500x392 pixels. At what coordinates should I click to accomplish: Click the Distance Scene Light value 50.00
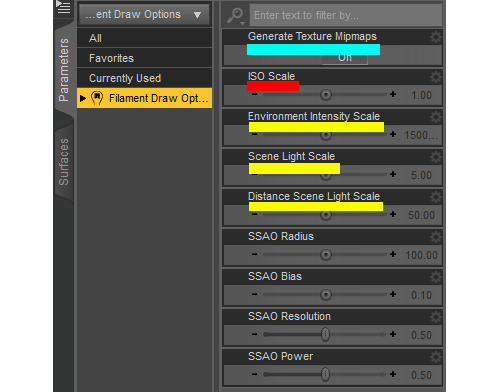click(421, 215)
